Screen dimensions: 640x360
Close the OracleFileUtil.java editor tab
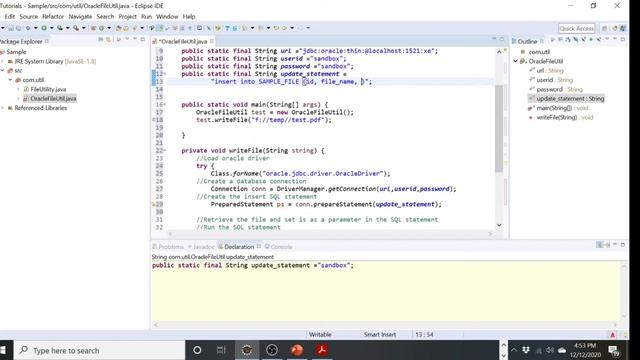click(x=211, y=41)
